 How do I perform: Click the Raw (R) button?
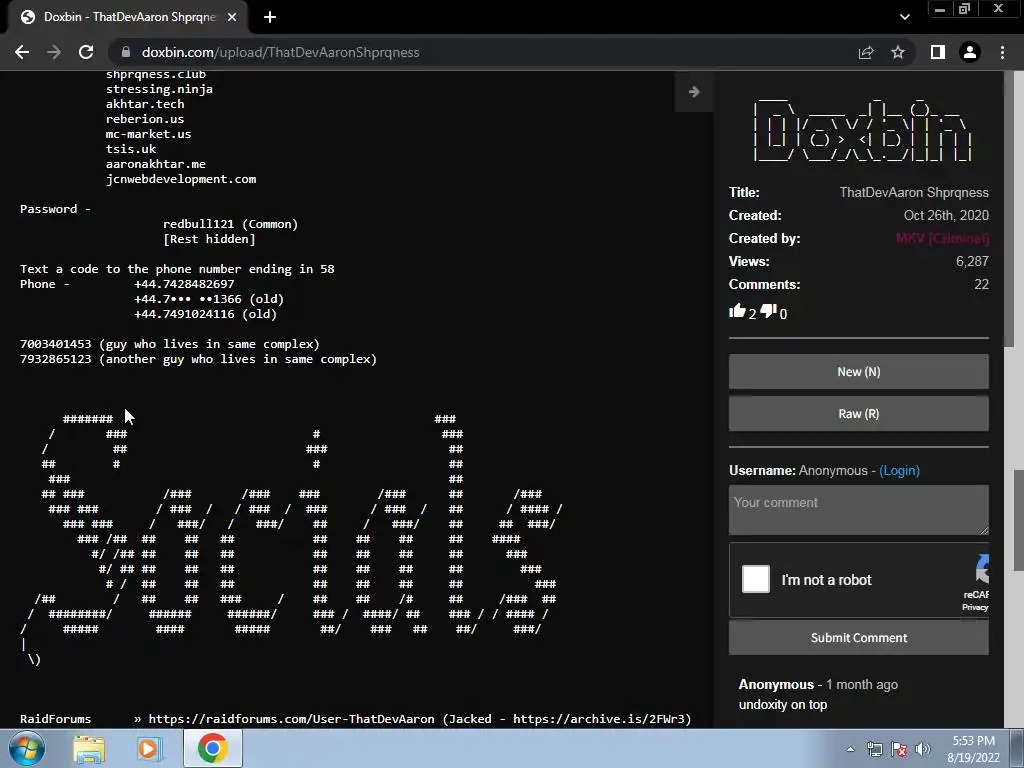[859, 413]
